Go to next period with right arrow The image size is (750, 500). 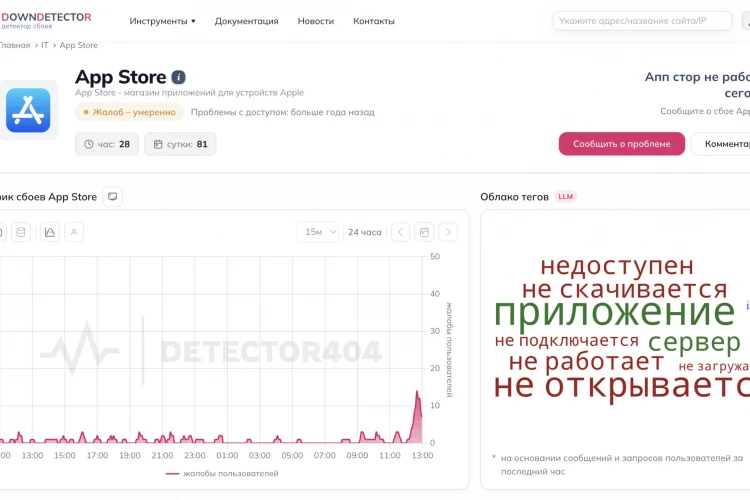(448, 232)
